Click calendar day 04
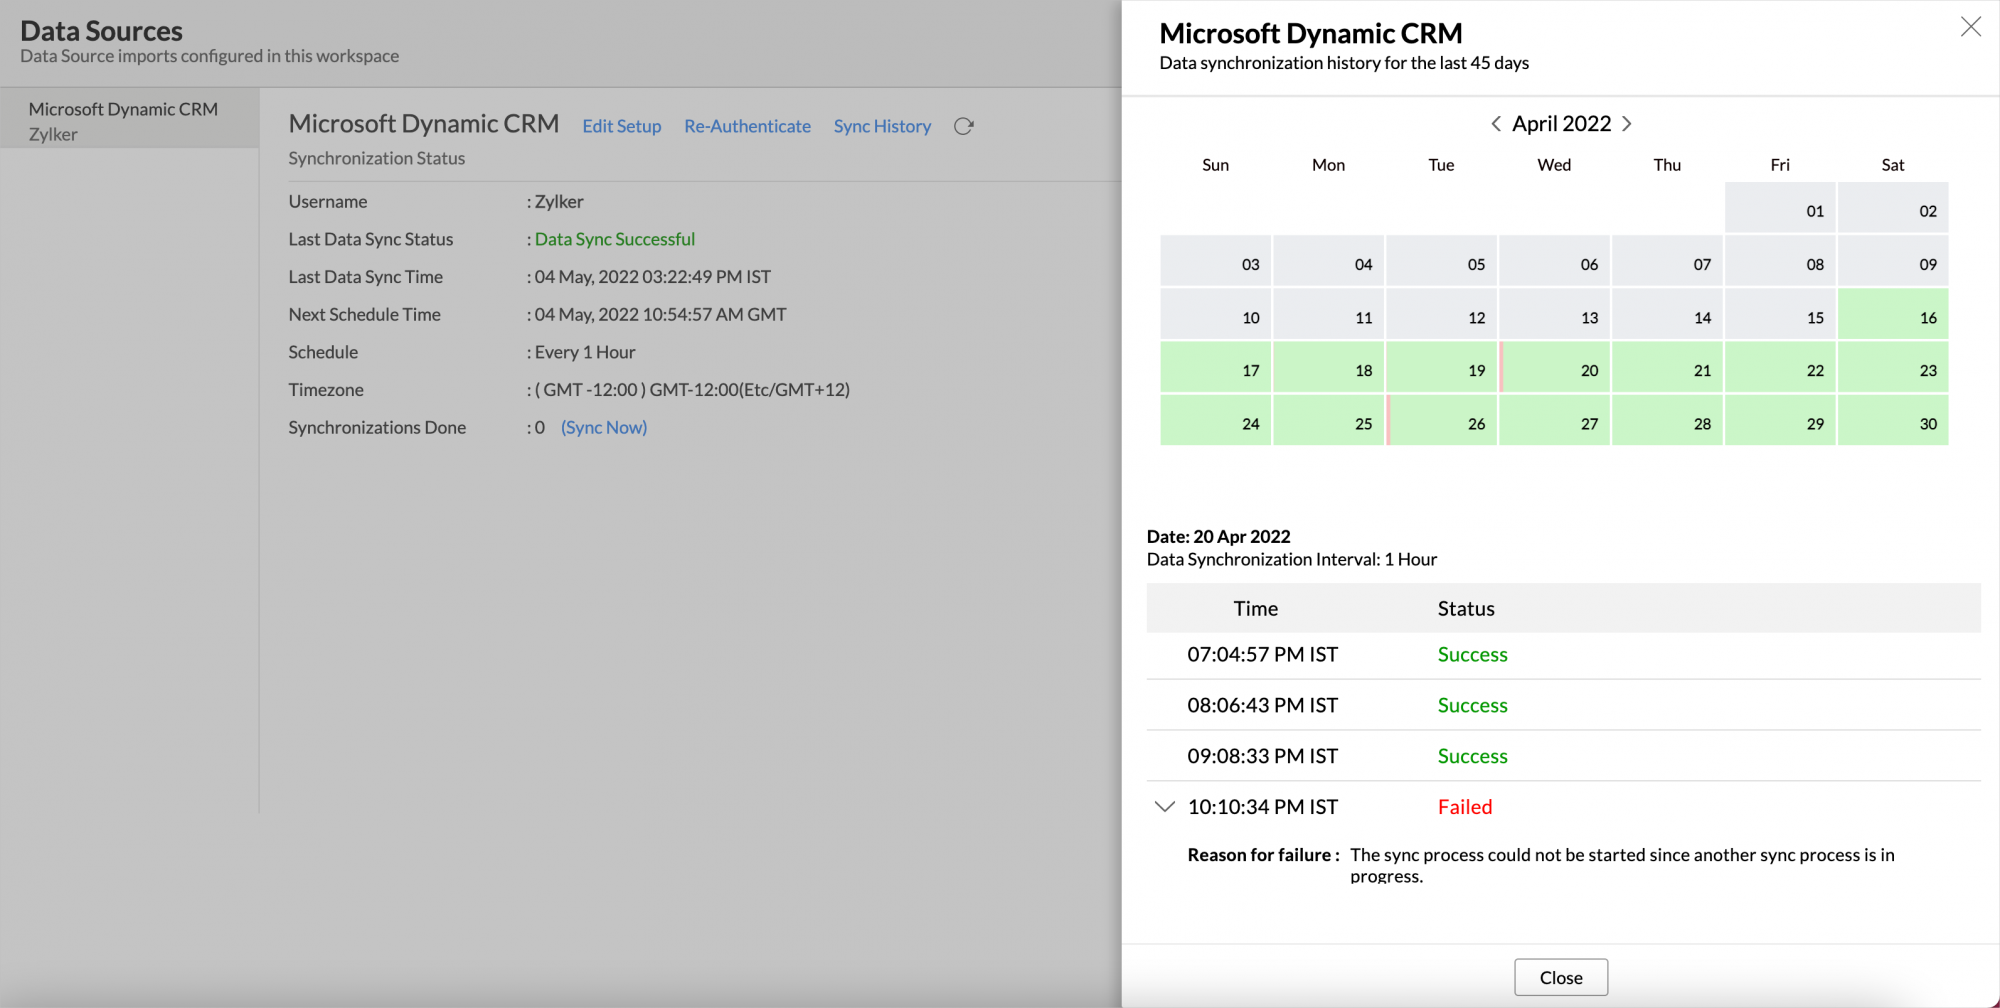 click(x=1328, y=261)
